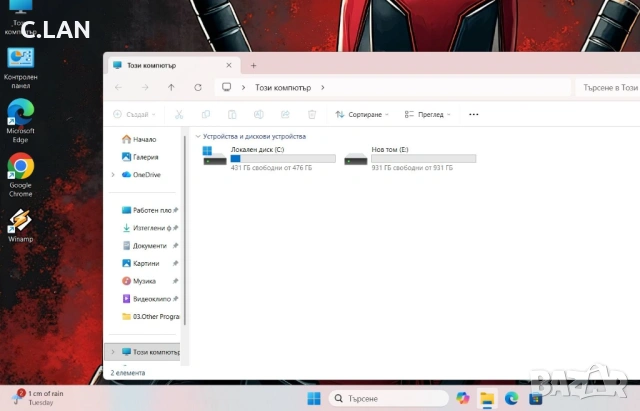Go forward with the right arrow
Screen dimensions: 640x411
[145, 87]
